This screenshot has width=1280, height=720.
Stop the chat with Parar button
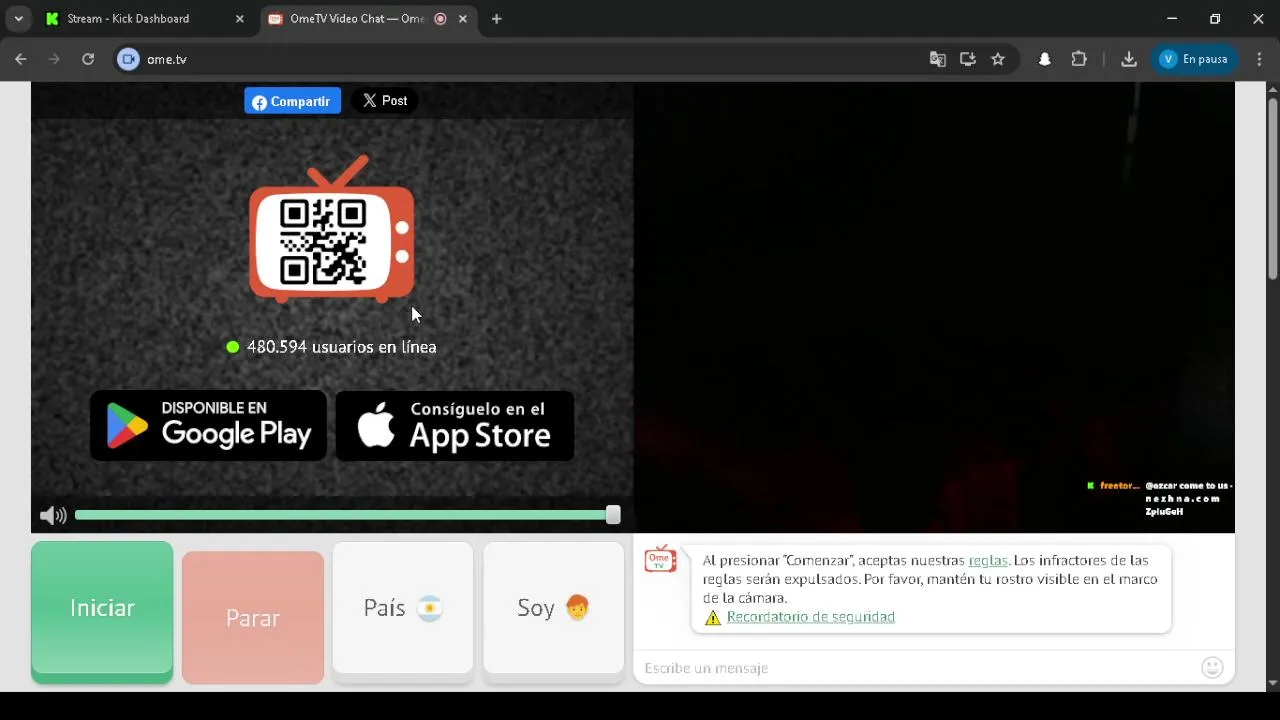253,618
